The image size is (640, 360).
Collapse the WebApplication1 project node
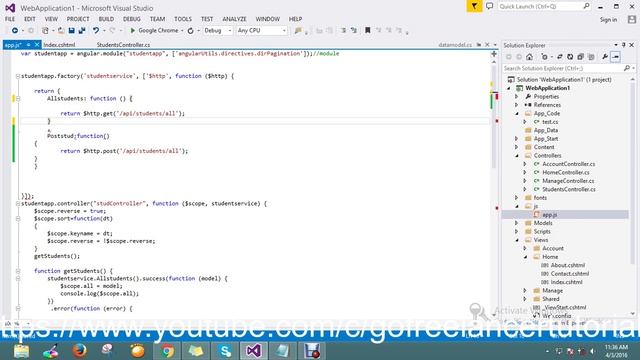509,88
